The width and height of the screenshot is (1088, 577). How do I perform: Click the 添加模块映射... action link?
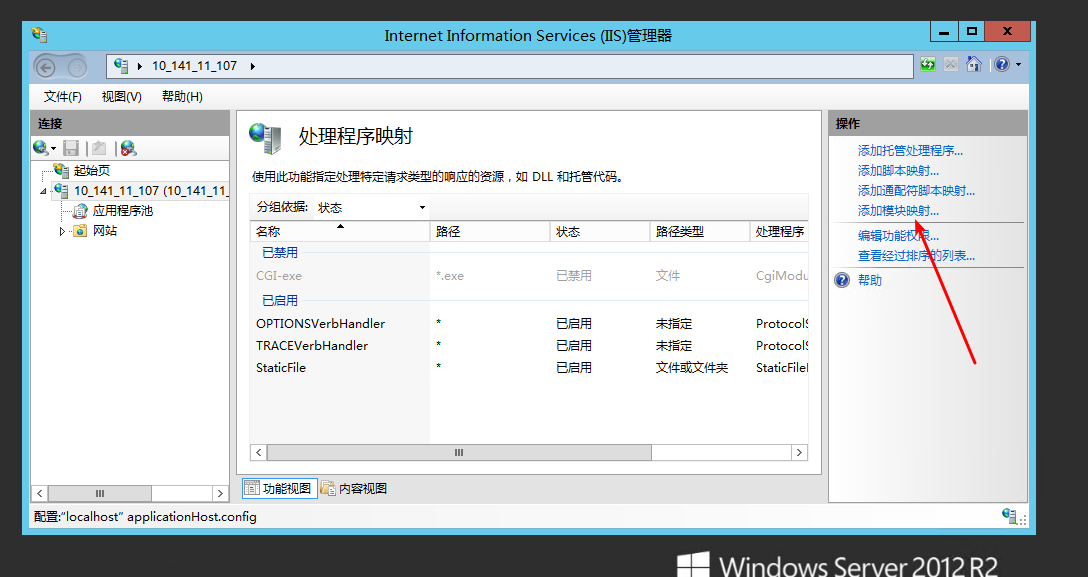tap(898, 211)
